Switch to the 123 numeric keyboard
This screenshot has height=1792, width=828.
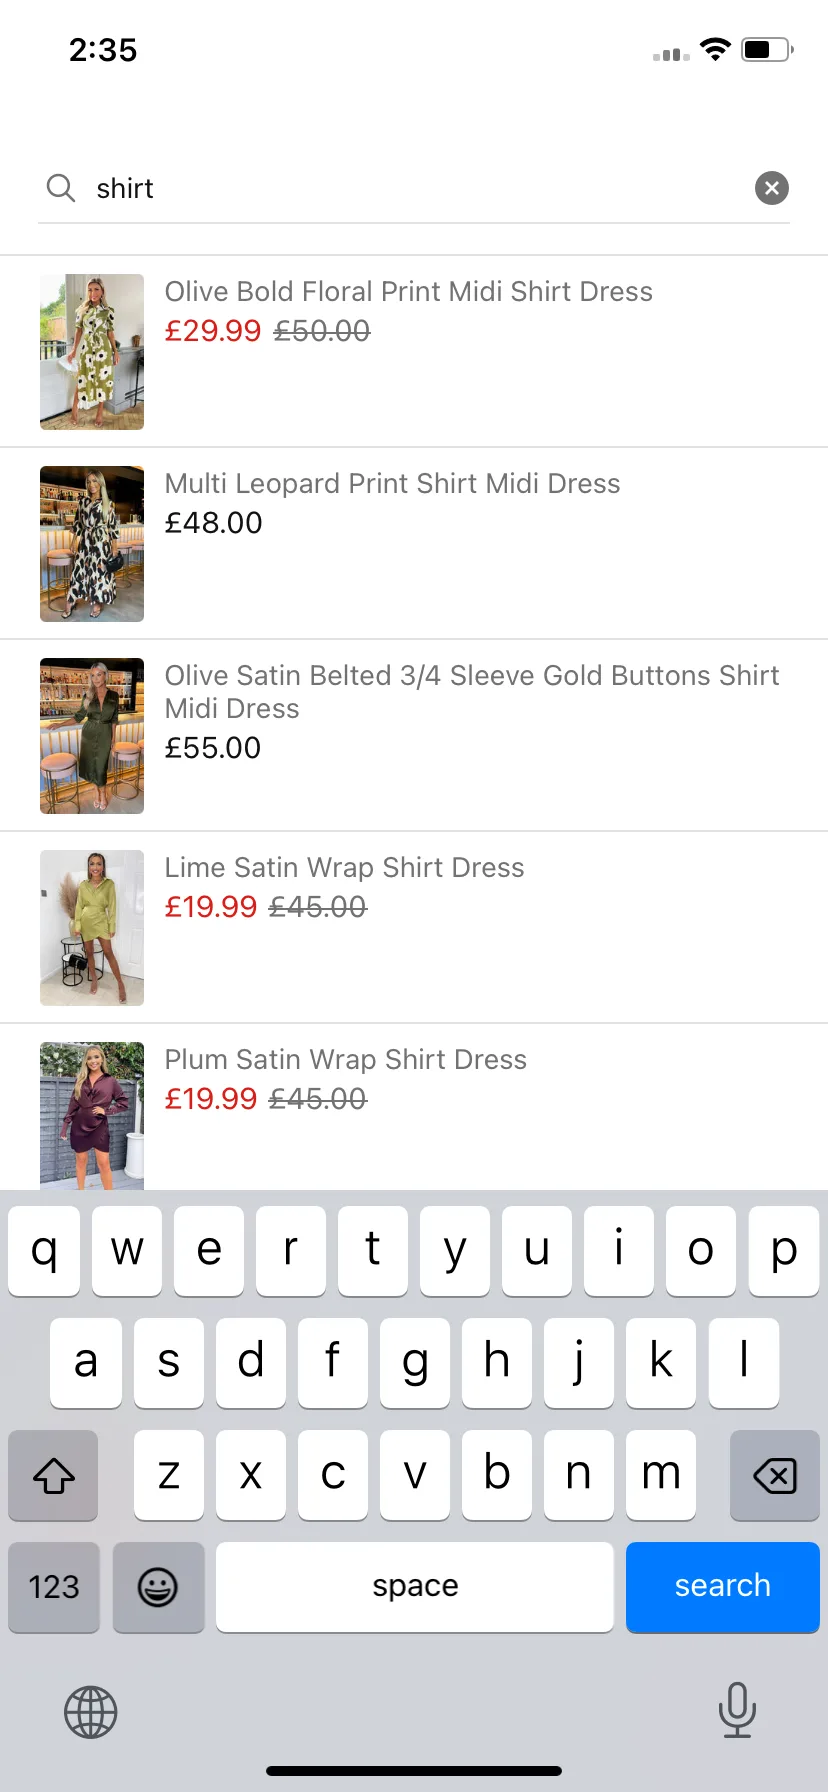54,1587
